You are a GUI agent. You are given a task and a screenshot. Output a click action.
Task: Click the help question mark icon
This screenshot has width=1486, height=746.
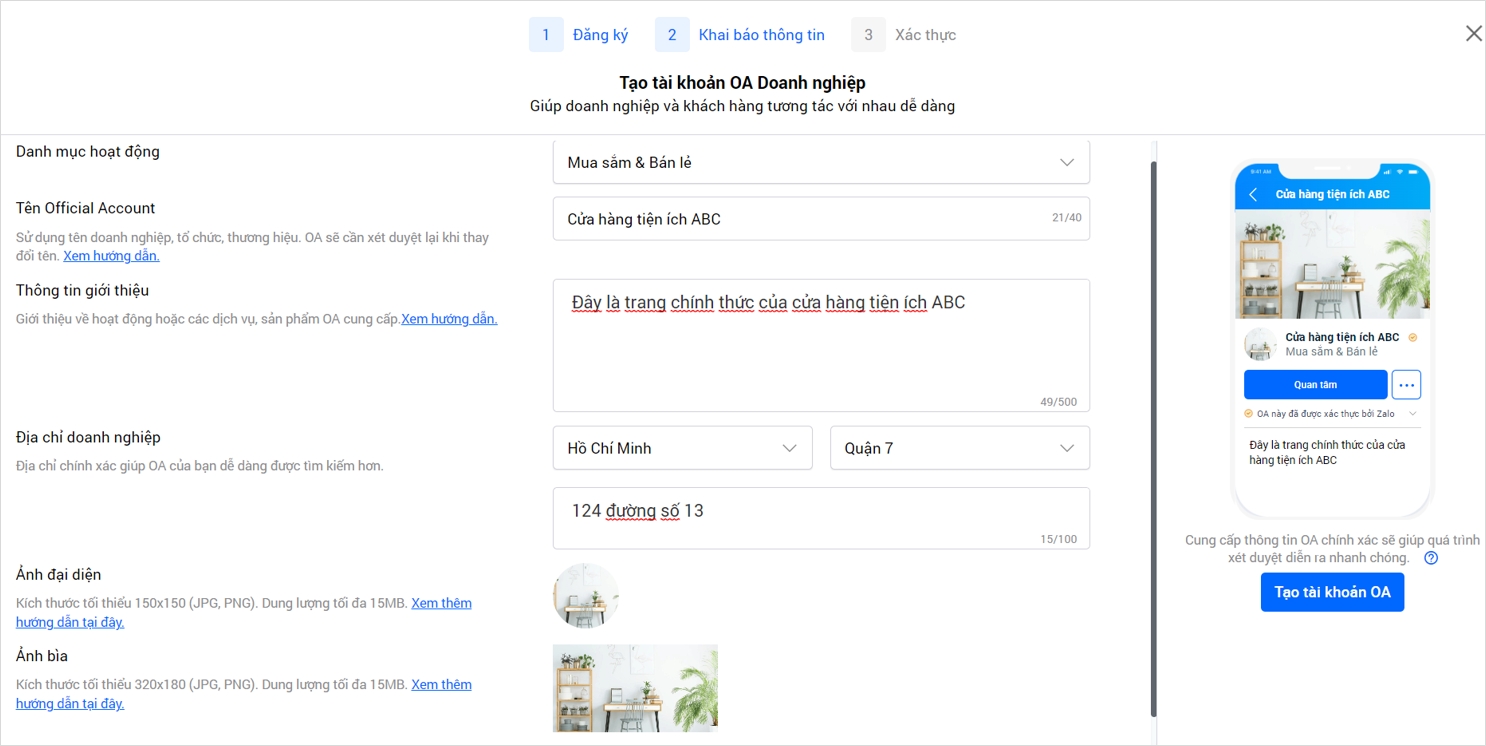[x=1431, y=558]
